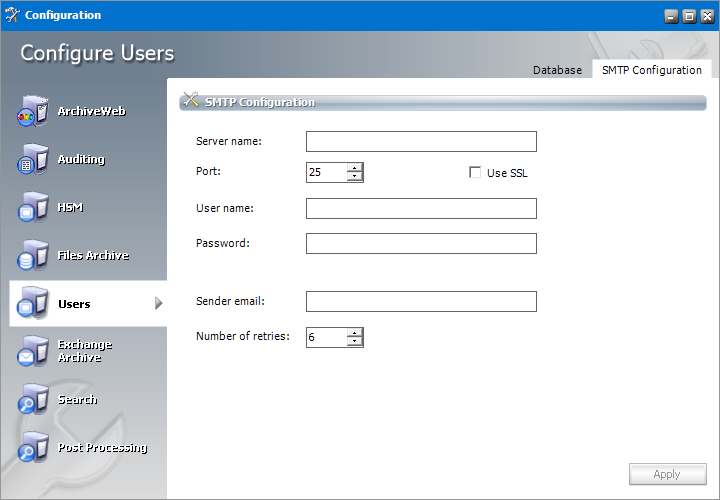The height and width of the screenshot is (500, 720).
Task: Focus the Password input field
Action: [x=421, y=243]
